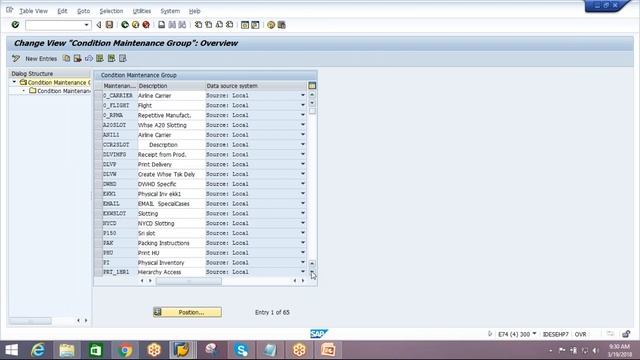Viewport: 640px width, 360px height.
Task: Click the Create New Session icon
Action: 244,25
